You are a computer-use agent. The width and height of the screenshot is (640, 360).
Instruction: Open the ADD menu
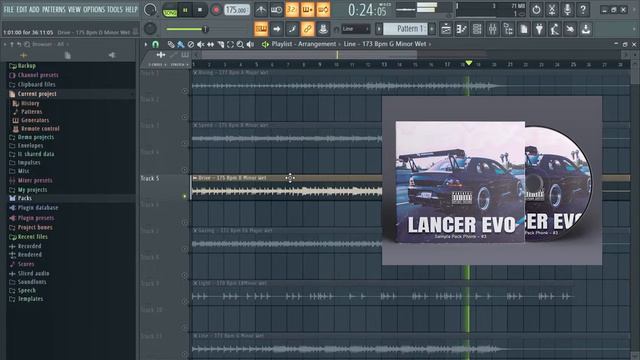pyautogui.click(x=35, y=9)
